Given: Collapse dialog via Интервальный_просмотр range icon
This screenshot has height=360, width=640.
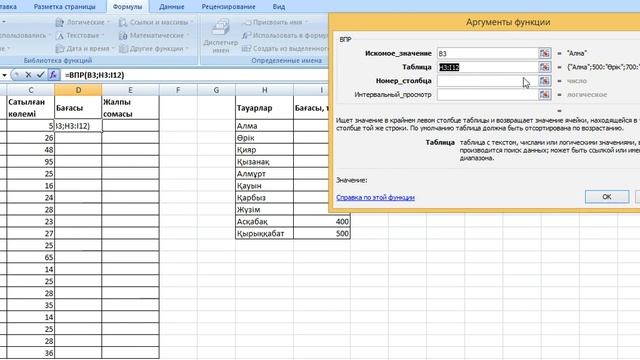Looking at the screenshot, I should point(544,95).
